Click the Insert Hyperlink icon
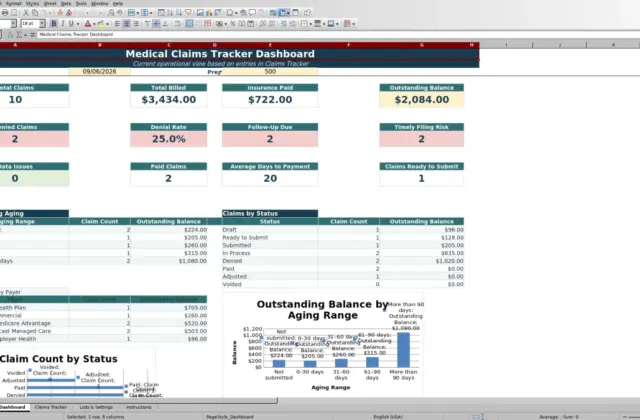Image resolution: width=640 pixels, height=420 pixels. point(243,13)
